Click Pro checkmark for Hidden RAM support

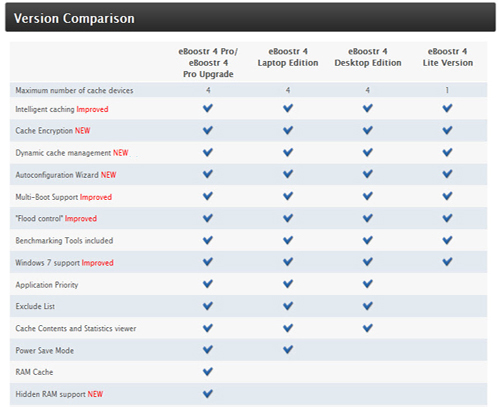[x=208, y=394]
